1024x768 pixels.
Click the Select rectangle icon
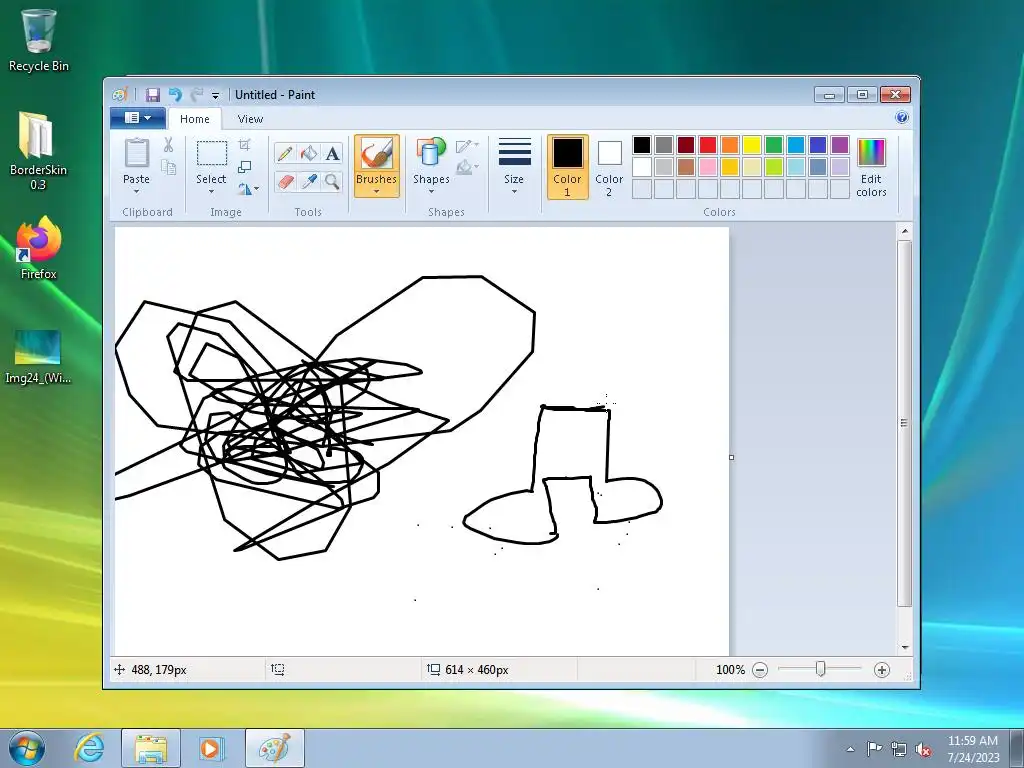(x=212, y=154)
